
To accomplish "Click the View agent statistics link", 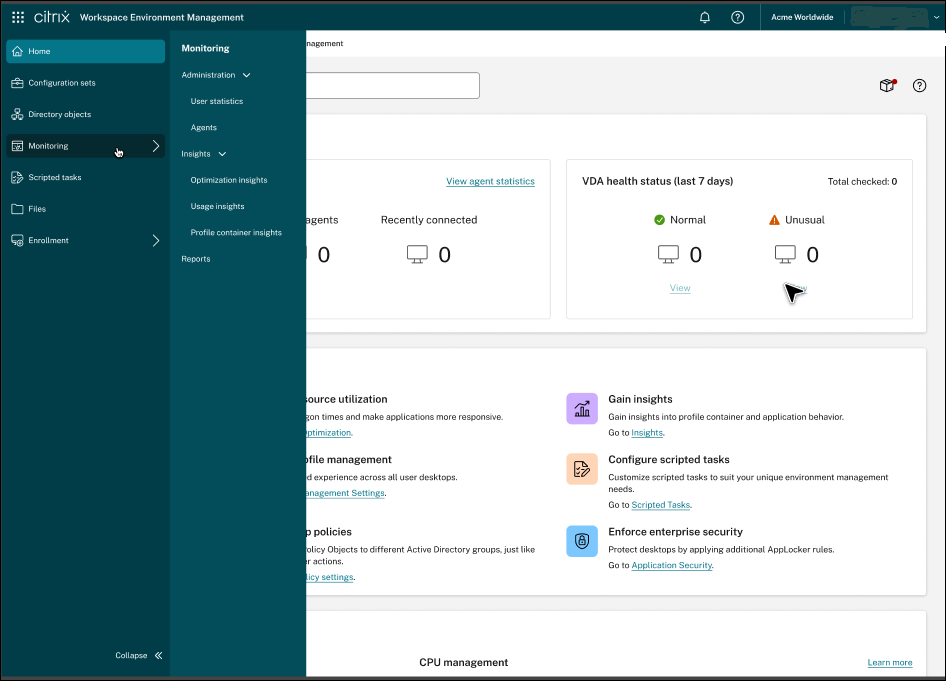I will coord(490,181).
